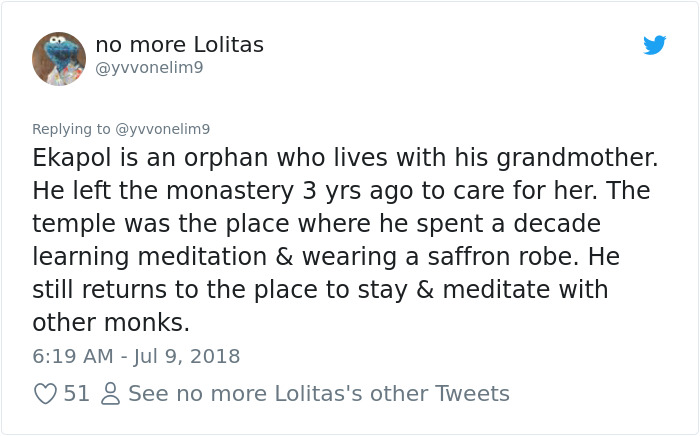Select "See no more Lolitas's other Tweets"
This screenshot has width=700, height=436.
point(319,394)
